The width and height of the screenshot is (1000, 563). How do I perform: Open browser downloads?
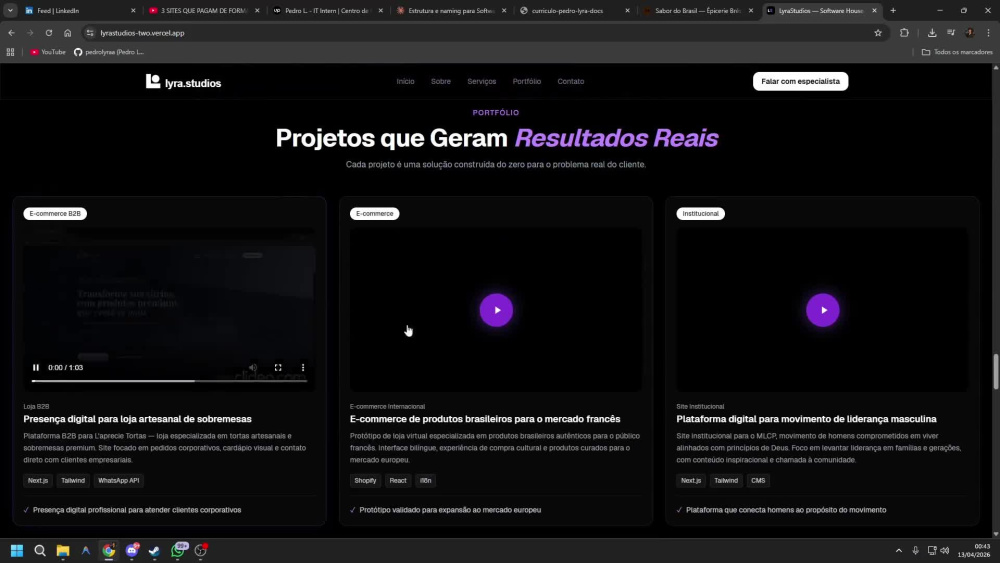[x=932, y=33]
